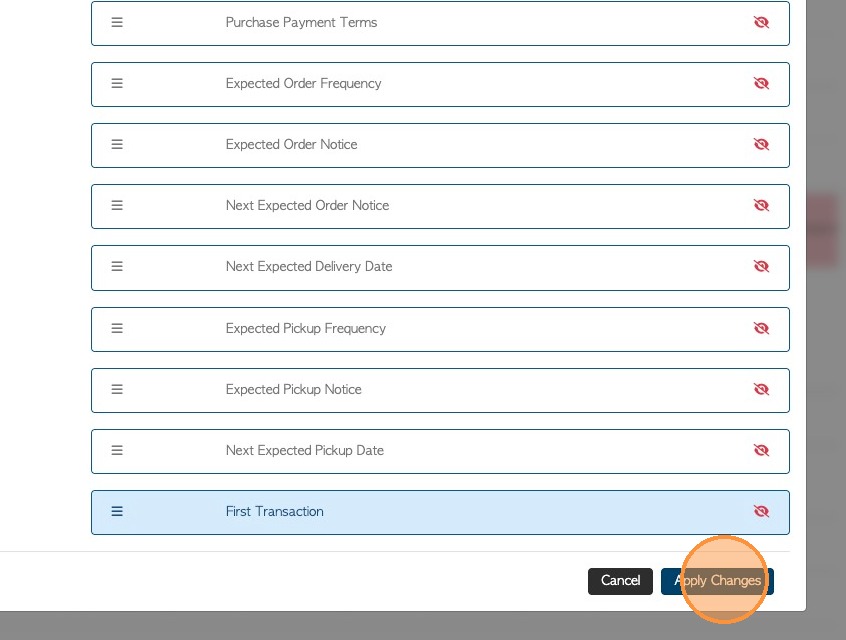This screenshot has width=846, height=640.
Task: Unhide the Expected Pickup Frequency column
Action: tap(761, 328)
